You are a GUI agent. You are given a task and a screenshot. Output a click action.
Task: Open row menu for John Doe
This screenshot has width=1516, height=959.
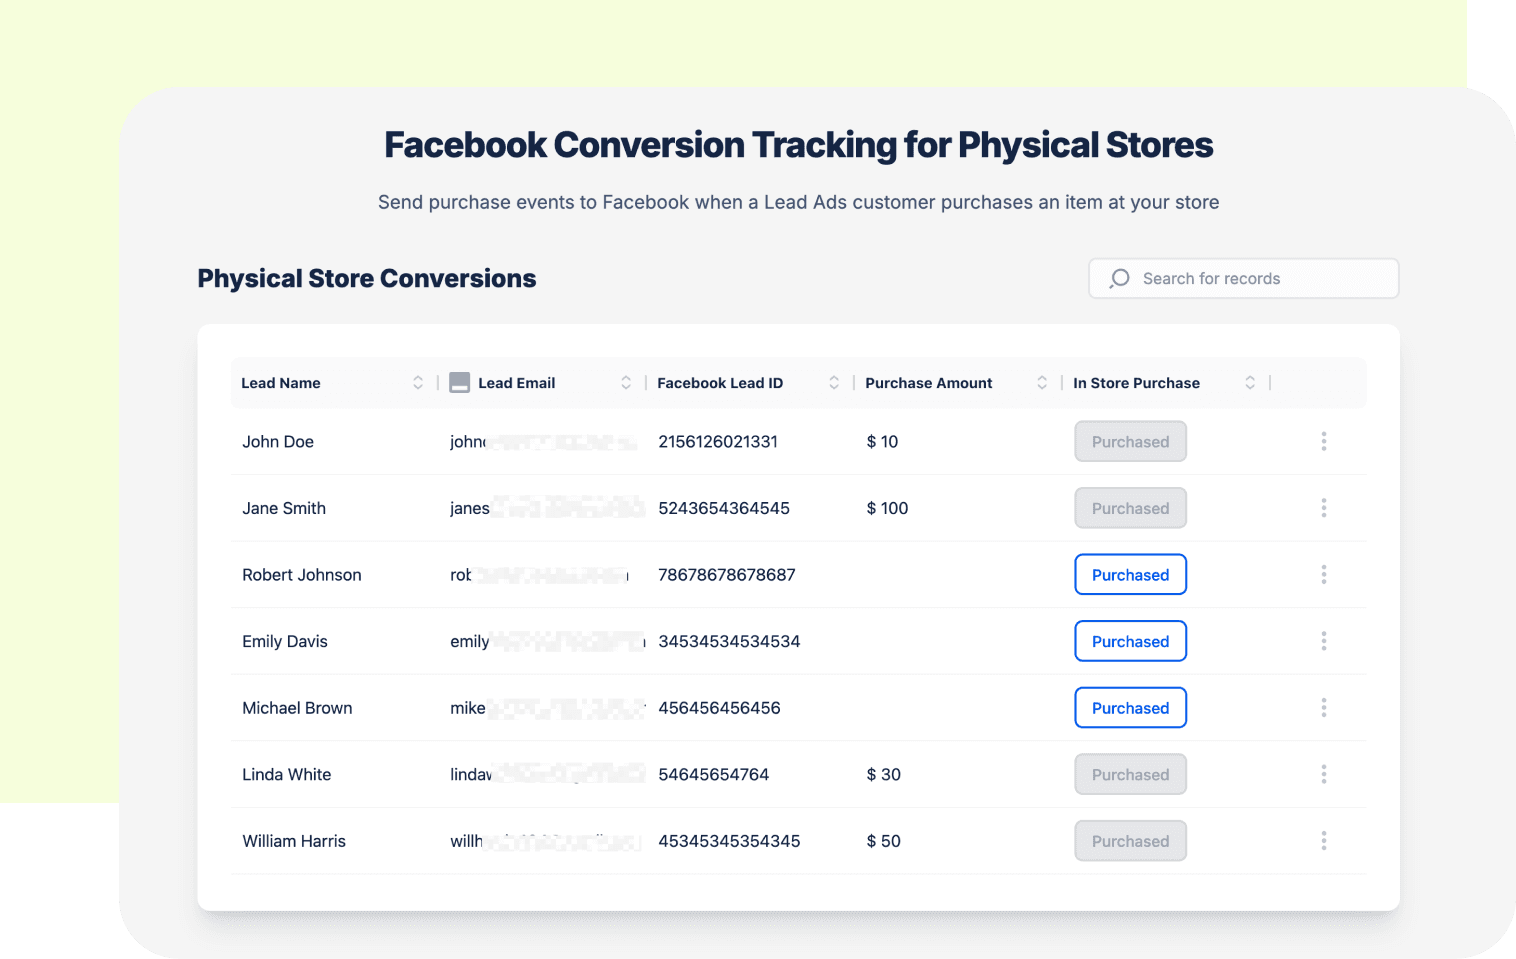pyautogui.click(x=1323, y=441)
